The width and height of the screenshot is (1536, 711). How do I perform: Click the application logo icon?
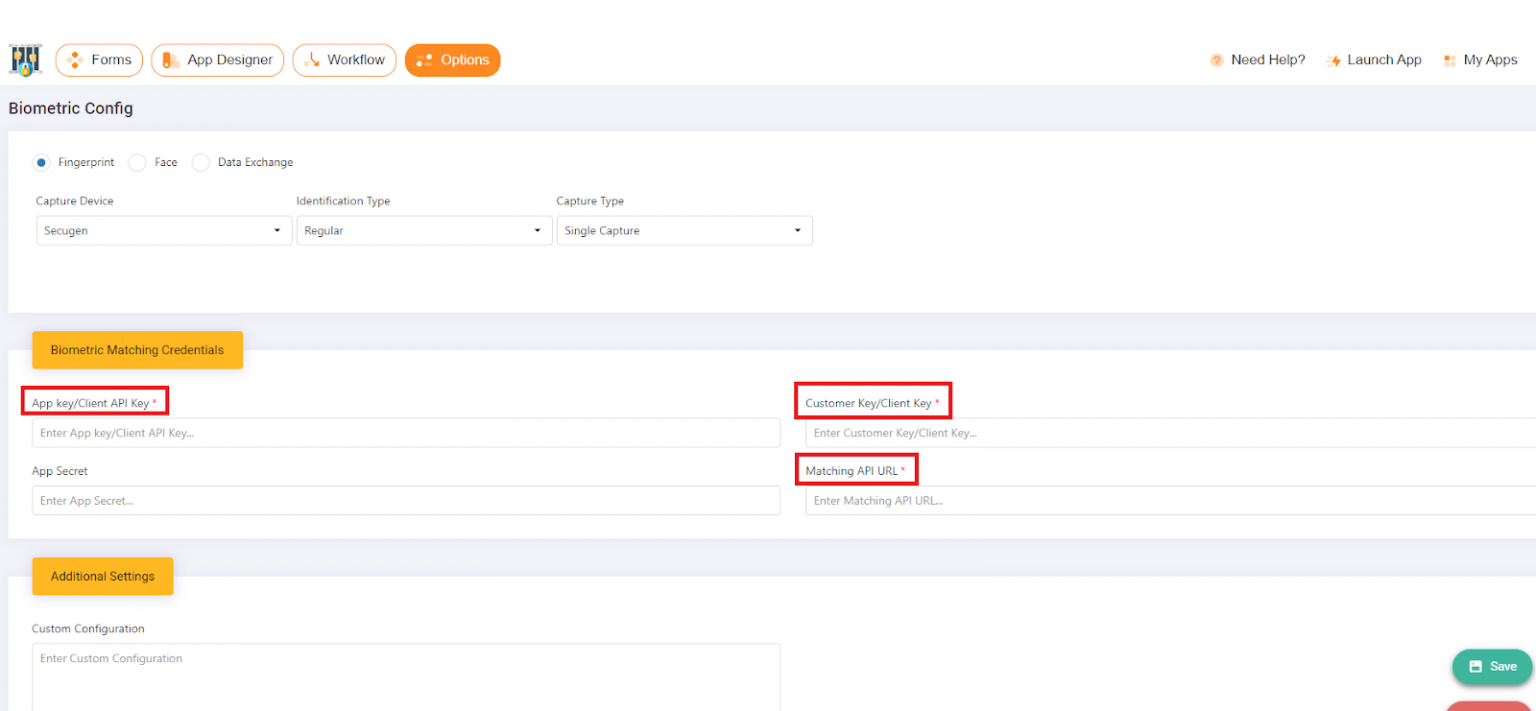click(x=25, y=60)
